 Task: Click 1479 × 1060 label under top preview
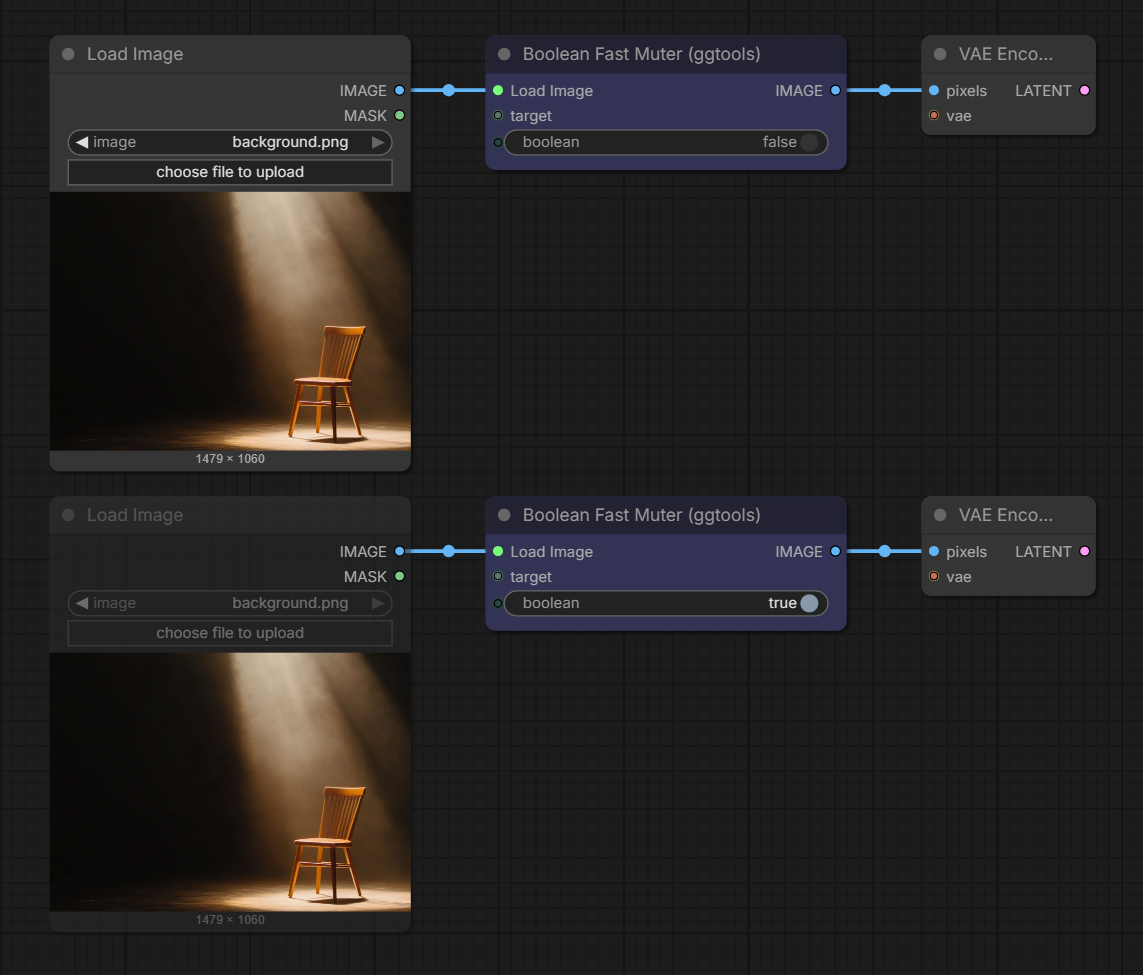(x=230, y=459)
